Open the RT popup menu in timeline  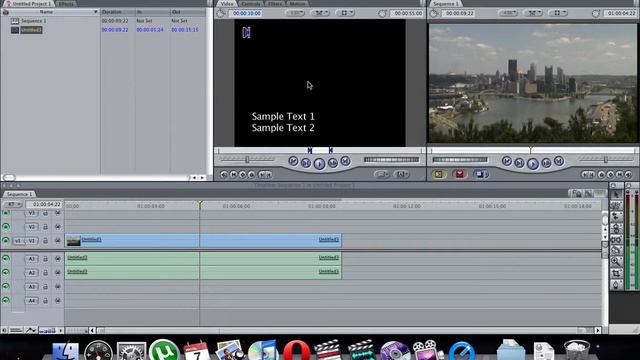click(13, 204)
